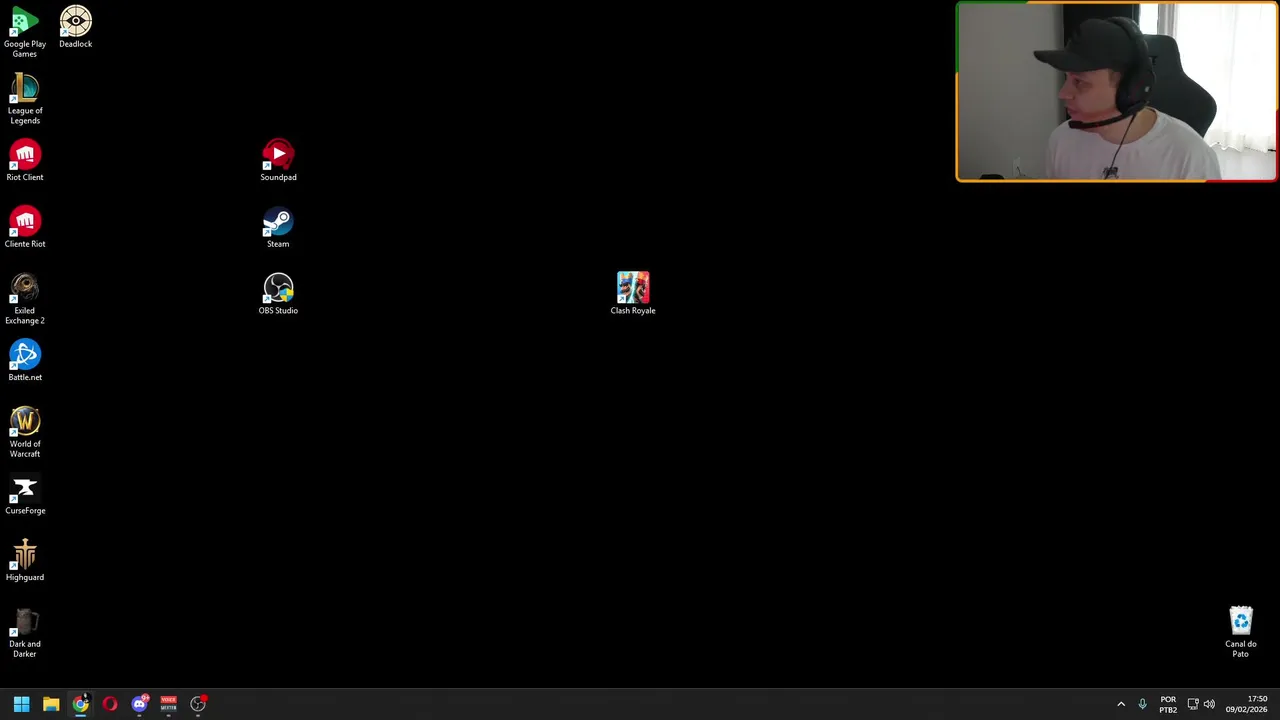1280x720 pixels.
Task: Open OBS Studio from the taskbar
Action: click(x=198, y=704)
